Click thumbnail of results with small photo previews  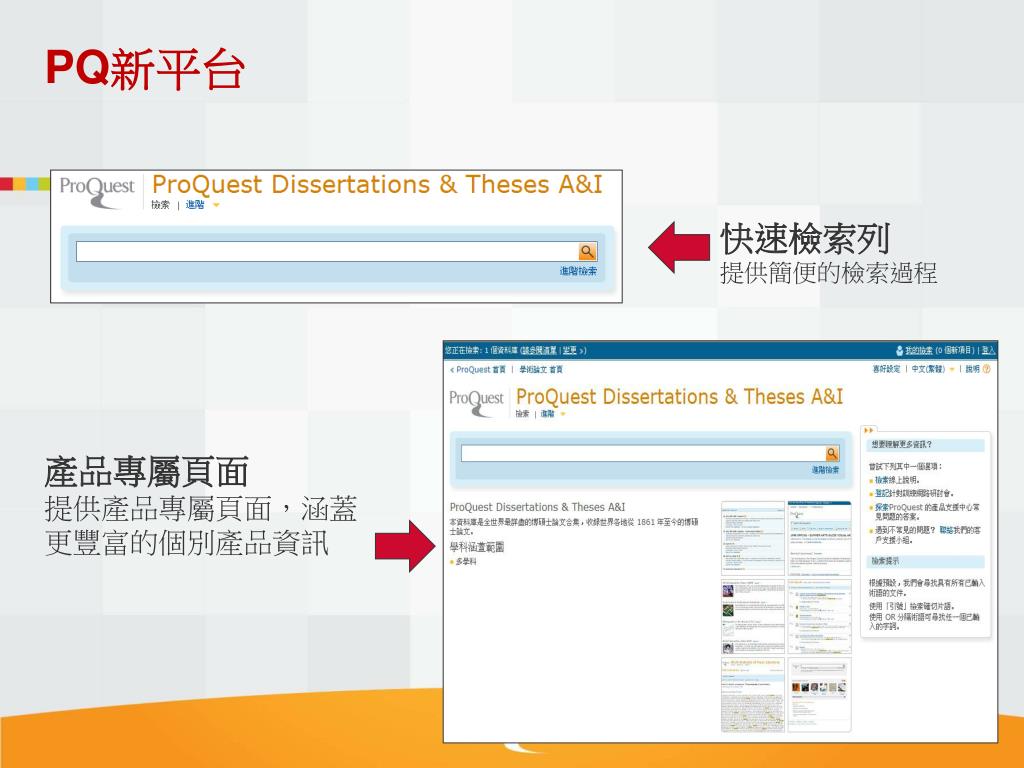coord(752,616)
